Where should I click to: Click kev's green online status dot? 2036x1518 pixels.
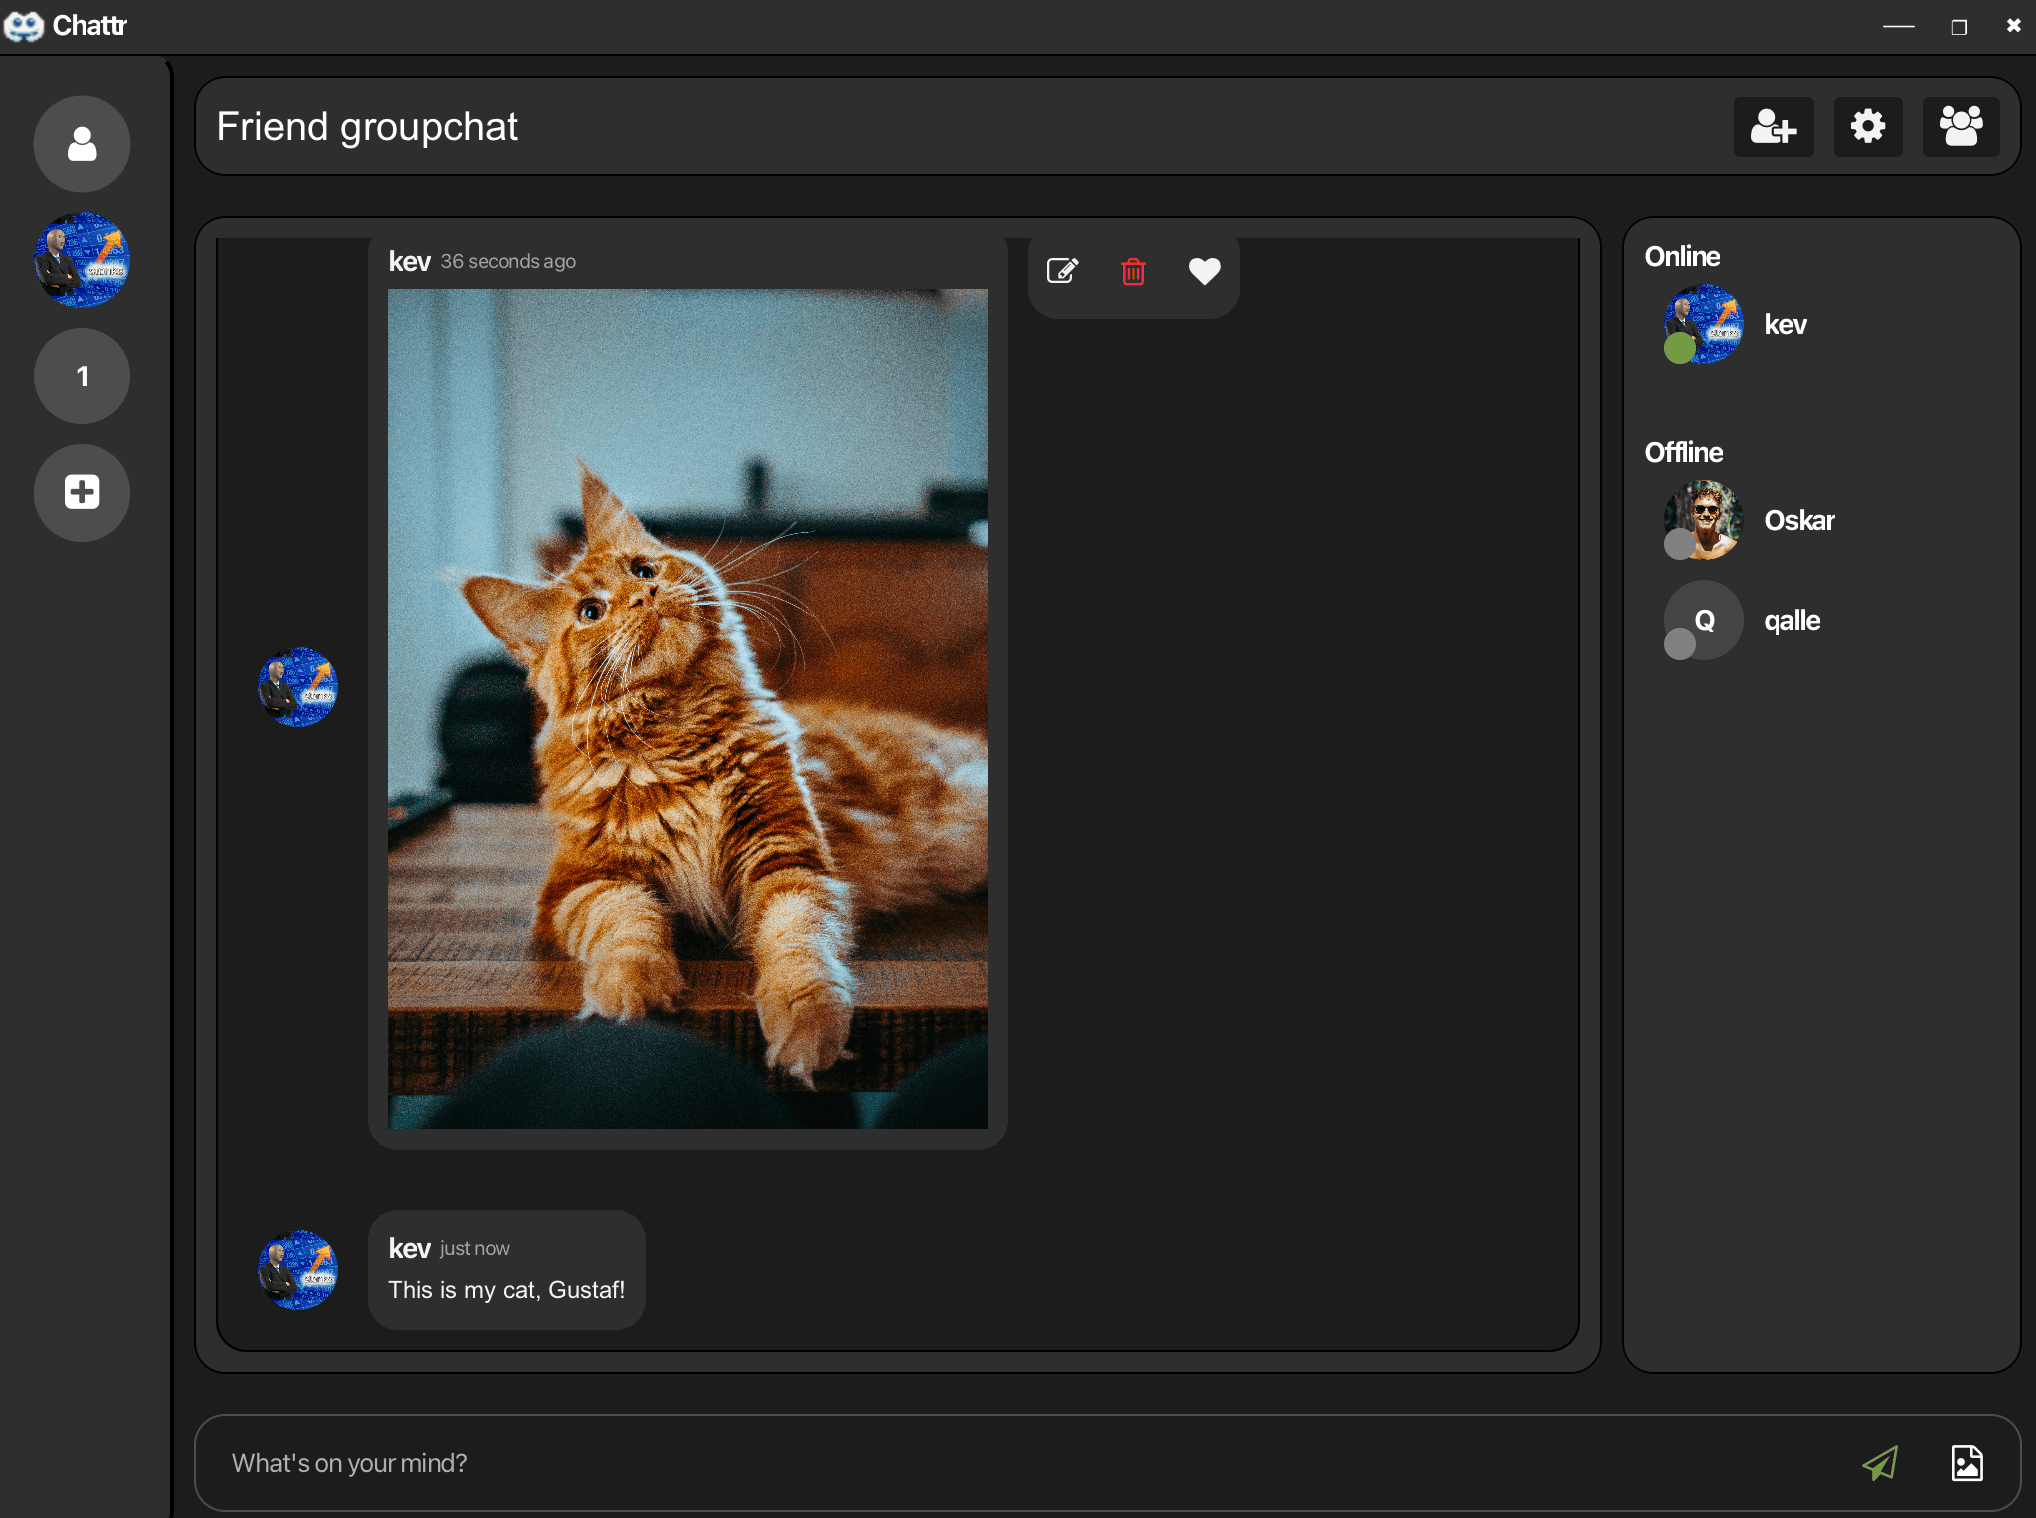click(1678, 350)
